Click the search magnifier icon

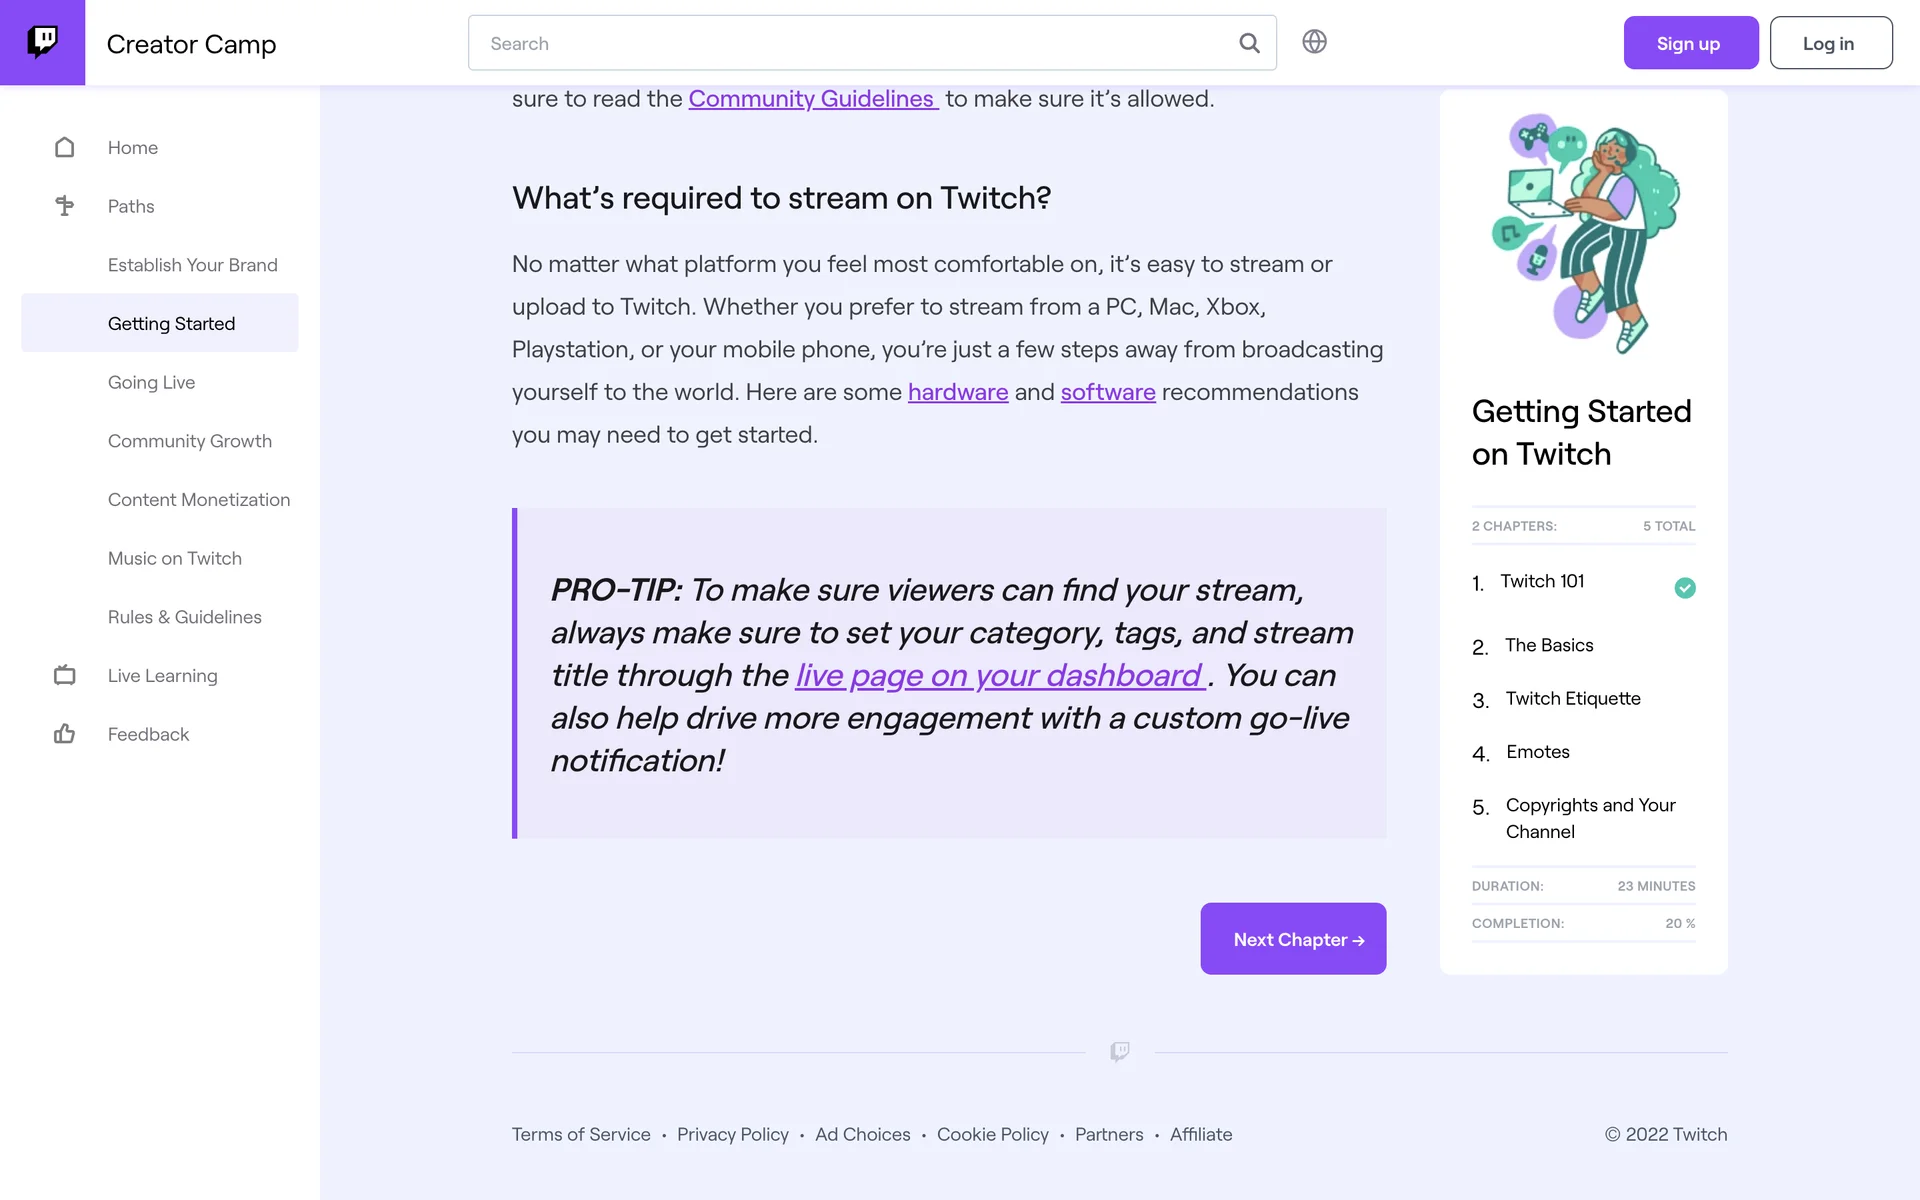[x=1249, y=43]
